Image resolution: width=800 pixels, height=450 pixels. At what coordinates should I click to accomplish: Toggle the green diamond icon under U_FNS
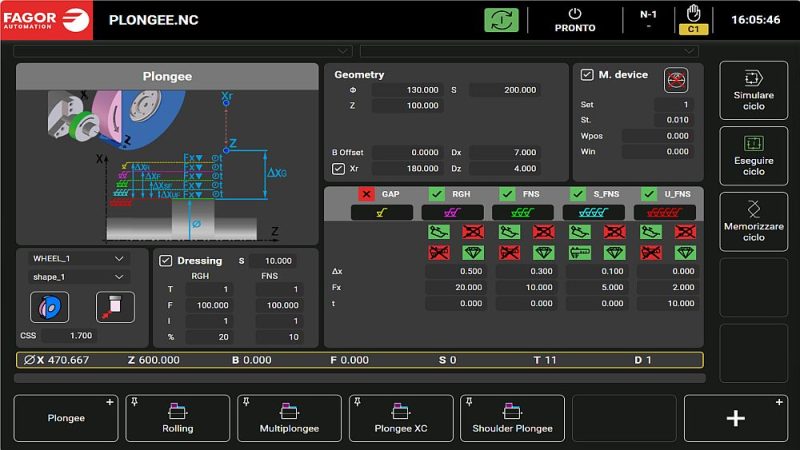pos(685,253)
